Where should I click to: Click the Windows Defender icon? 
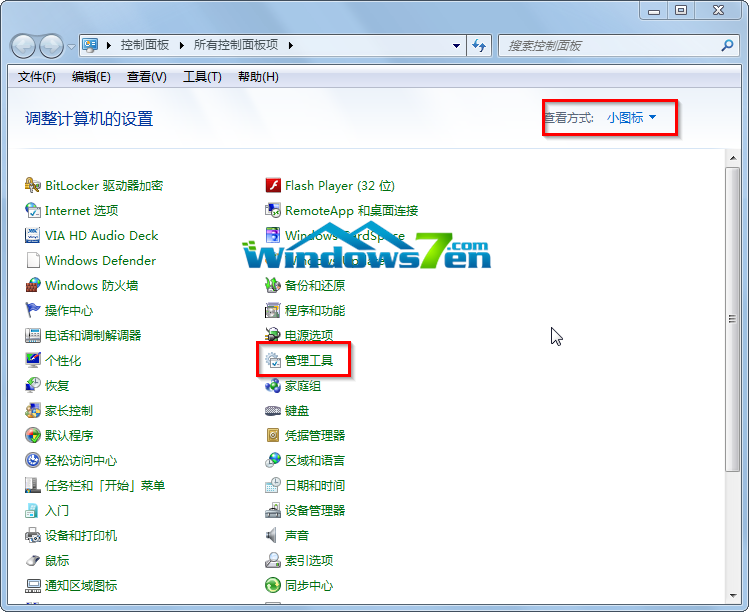[32, 260]
